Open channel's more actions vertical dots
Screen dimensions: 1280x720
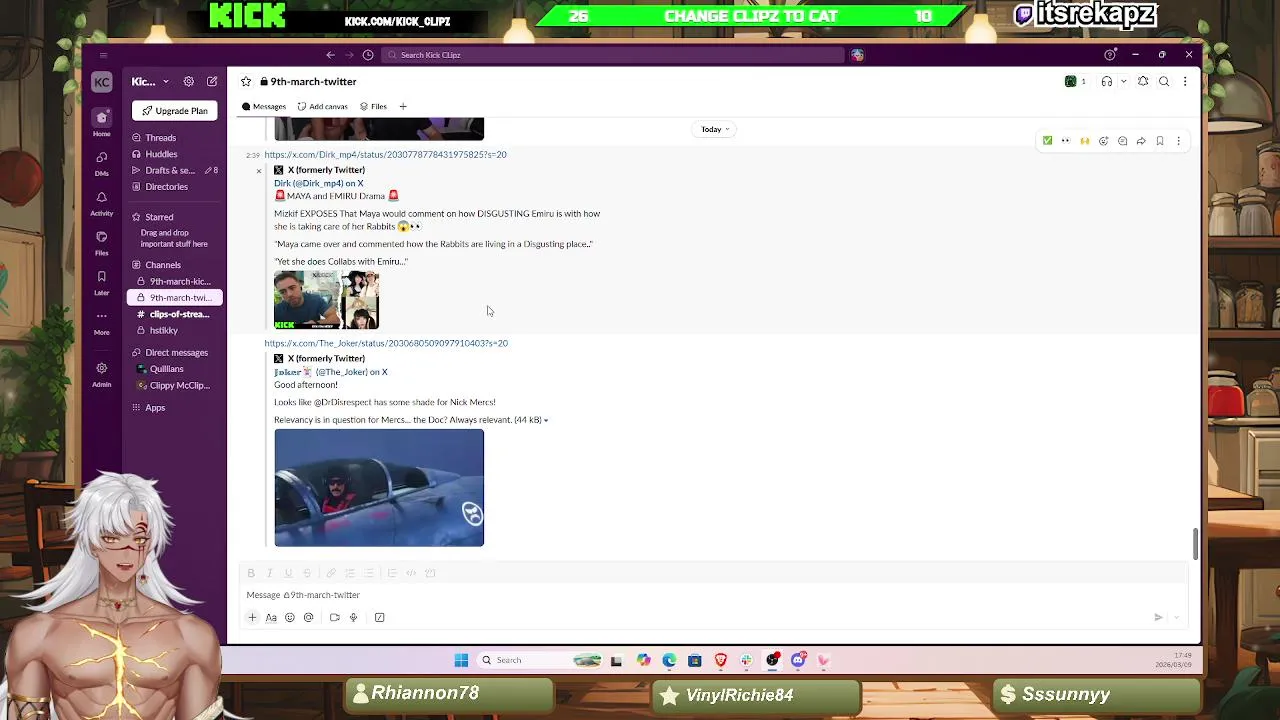tap(1185, 82)
